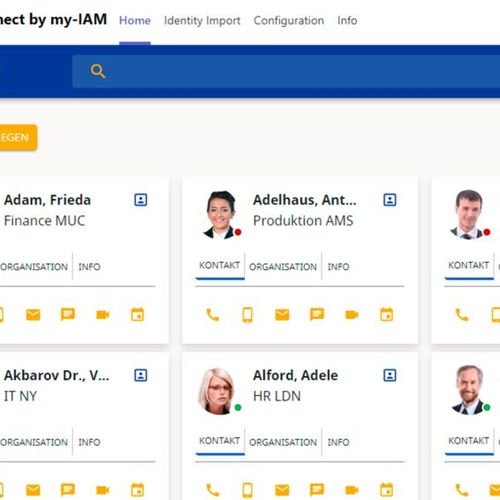
Task: Click the search magnifier icon
Action: coord(98,71)
